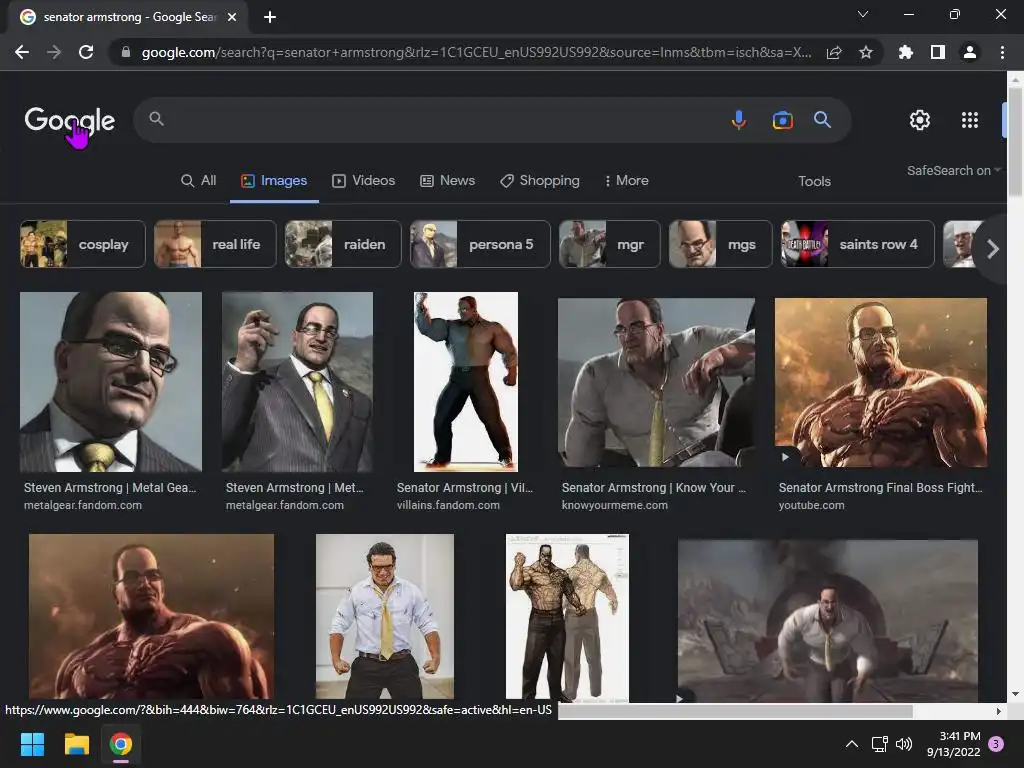Open the image search Tools
1024x768 pixels.
click(x=814, y=182)
